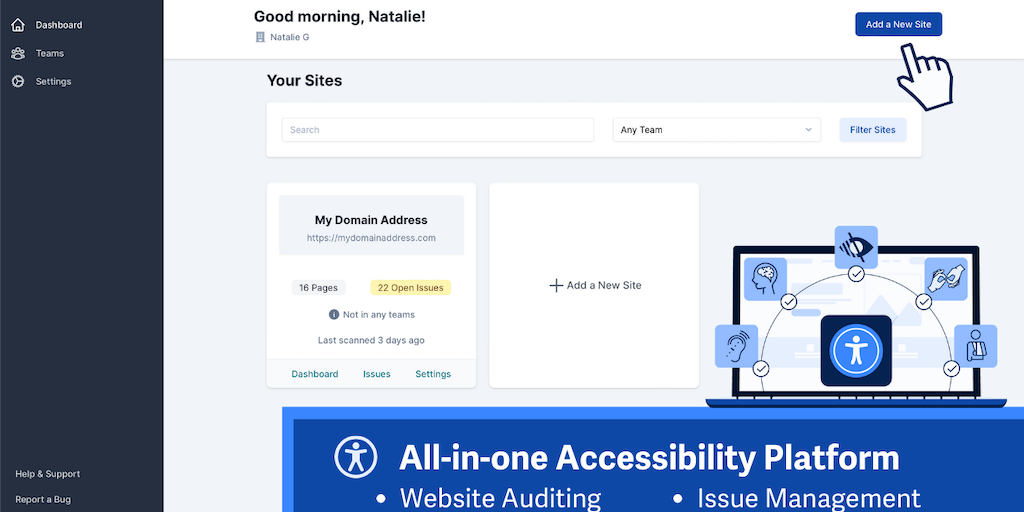
Task: Click the building icon beside Natalie G
Action: click(260, 37)
